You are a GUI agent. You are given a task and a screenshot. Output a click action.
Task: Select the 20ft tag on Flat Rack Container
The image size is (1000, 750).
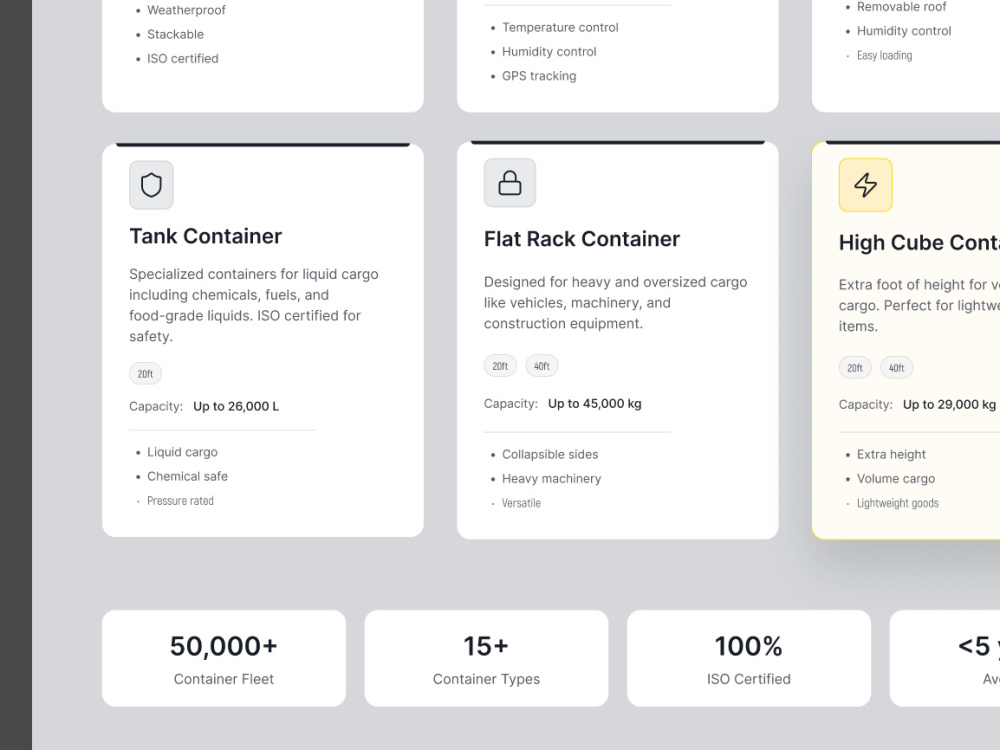point(500,366)
